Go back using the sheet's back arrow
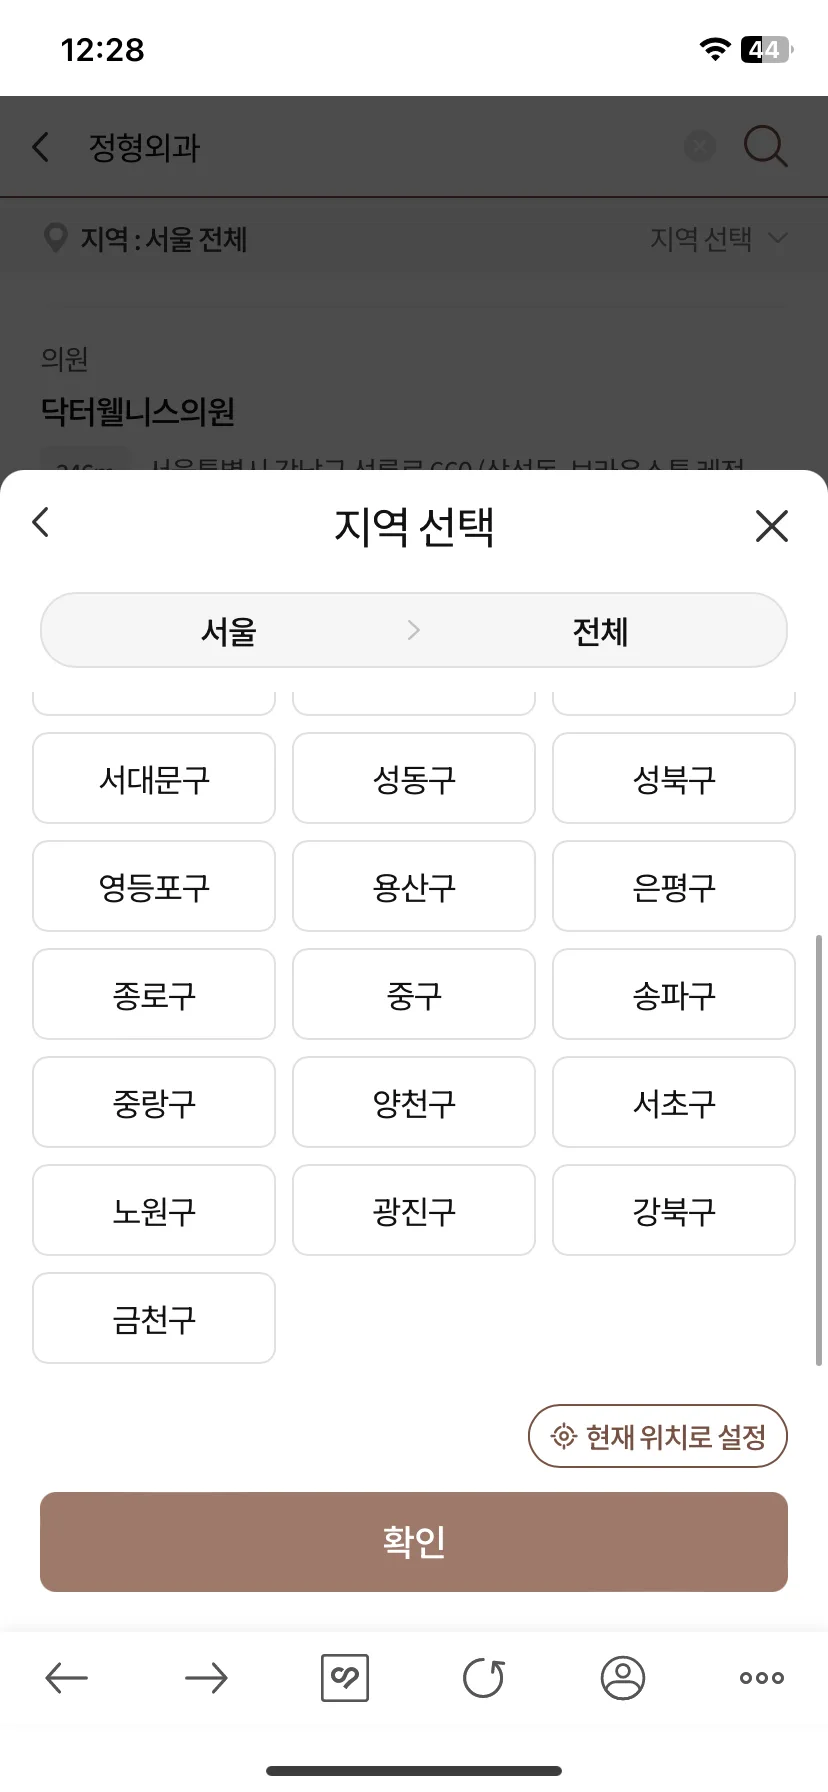This screenshot has width=828, height=1792. pyautogui.click(x=41, y=522)
